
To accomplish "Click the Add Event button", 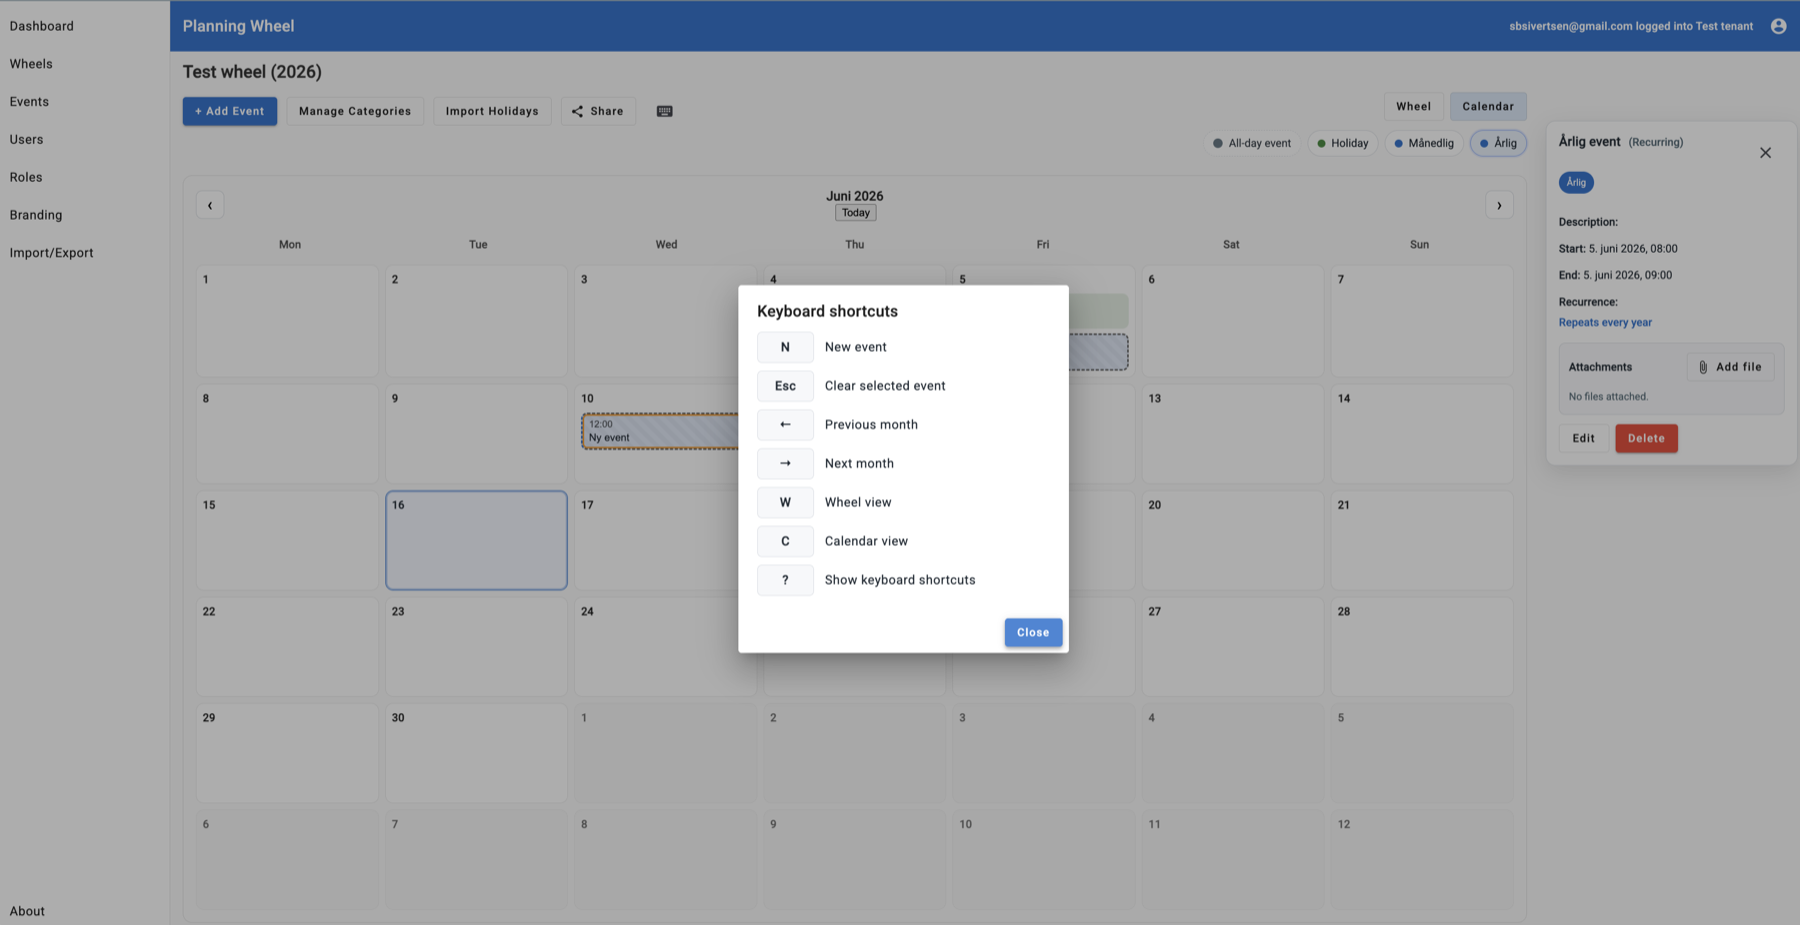I will point(230,111).
